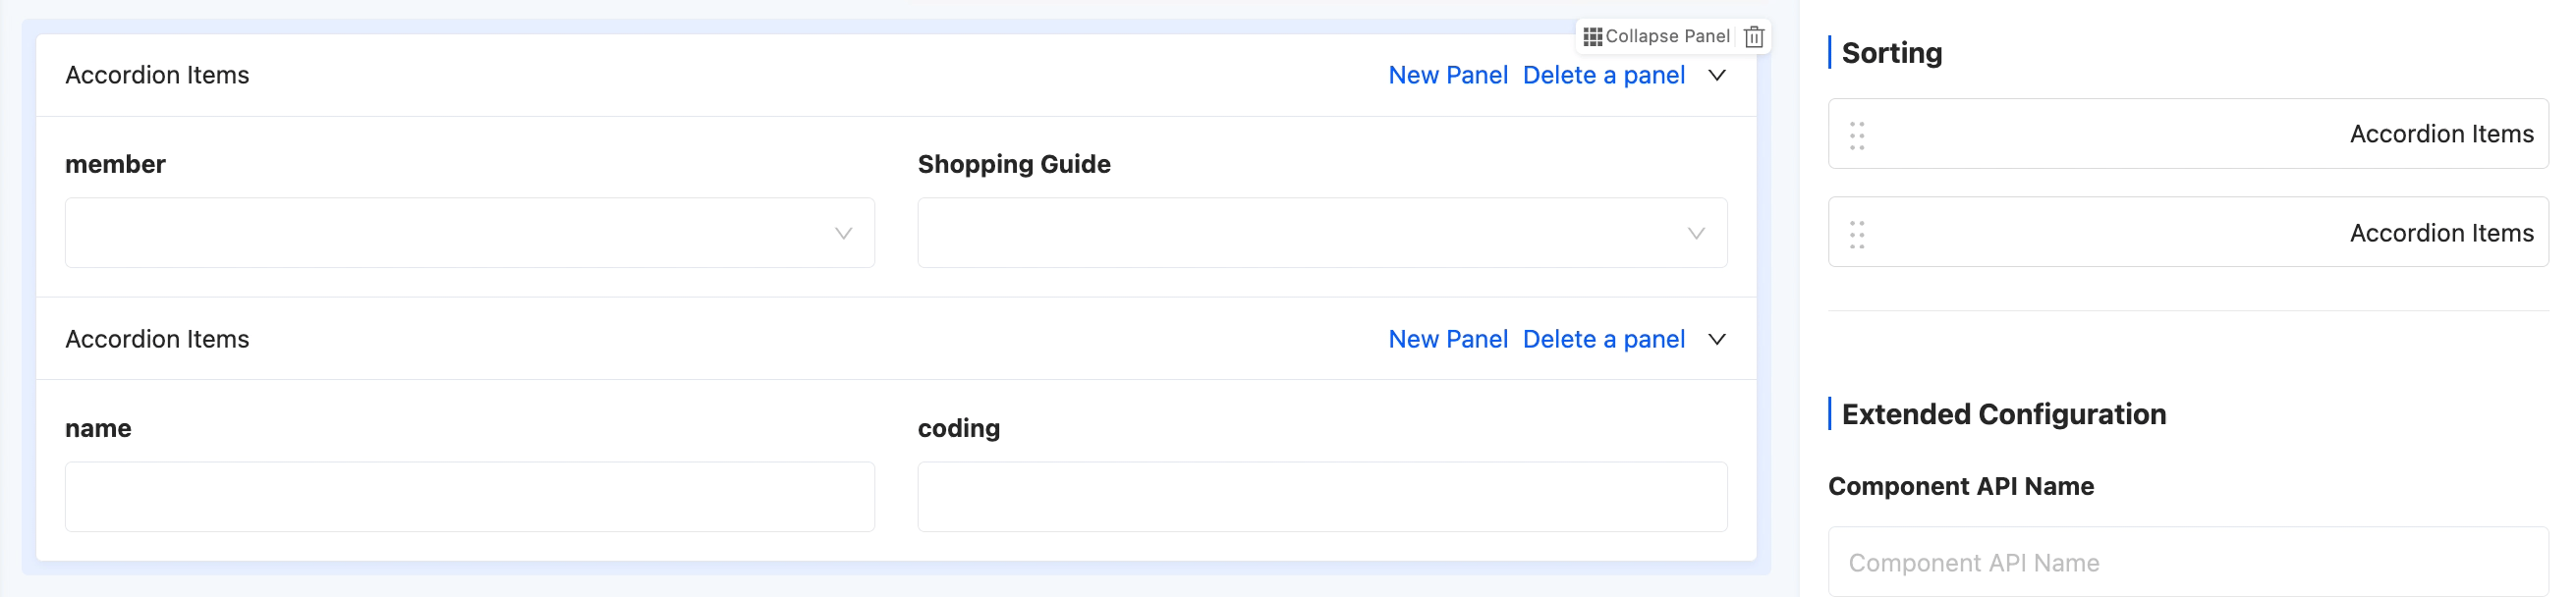Click the Collapse Panel component label
This screenshot has width=2576, height=597.
pyautogui.click(x=1667, y=37)
